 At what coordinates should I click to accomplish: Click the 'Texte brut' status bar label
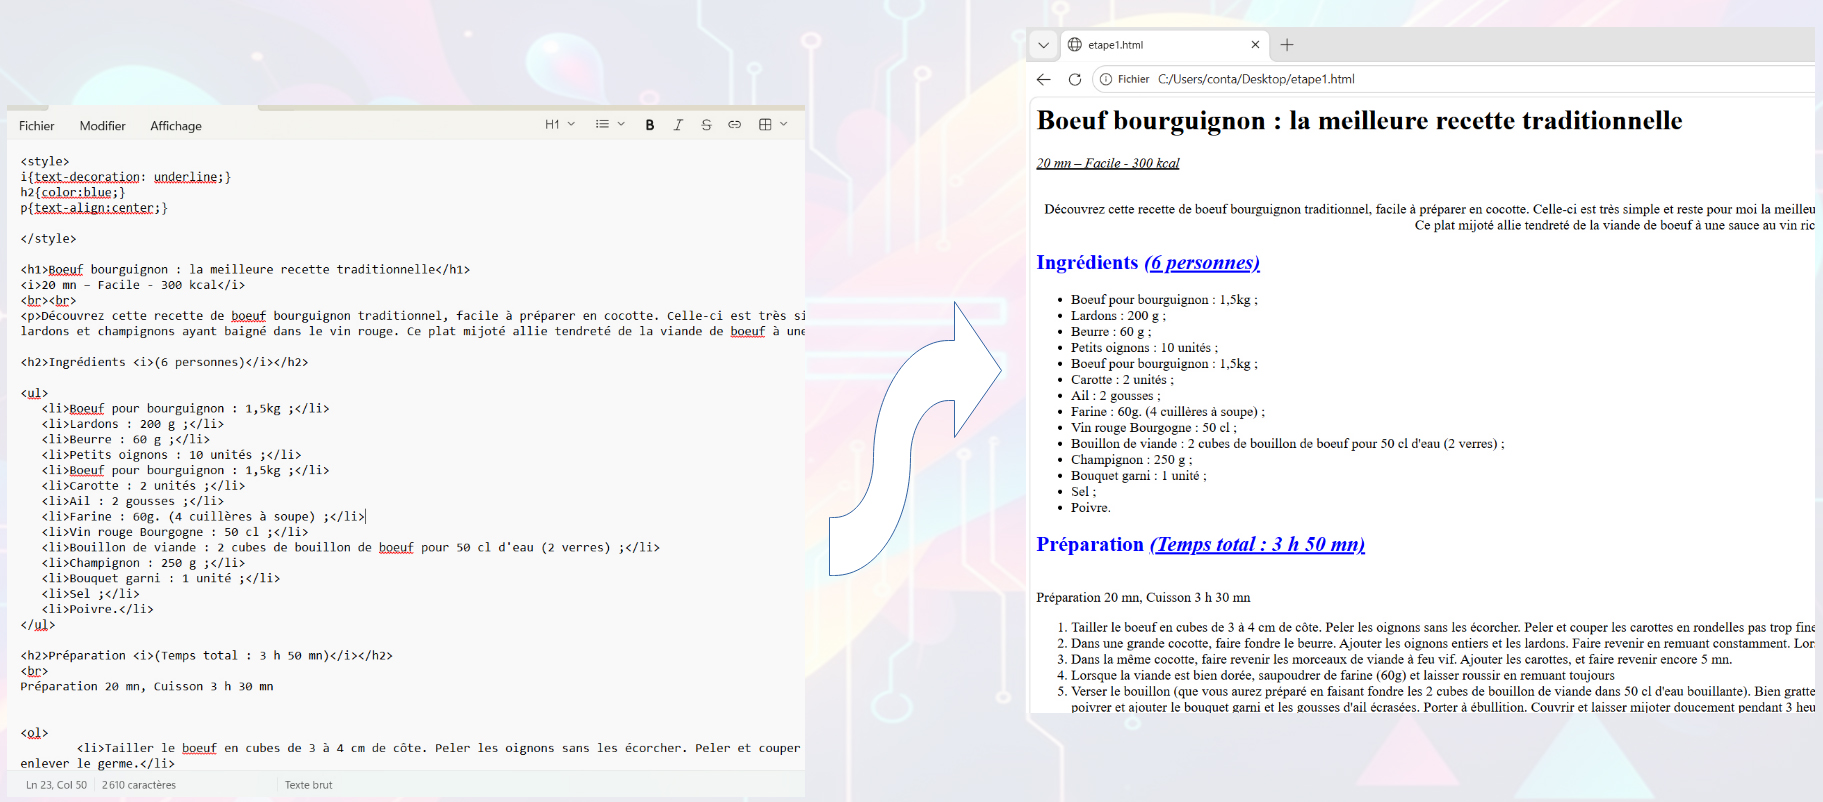pyautogui.click(x=309, y=785)
